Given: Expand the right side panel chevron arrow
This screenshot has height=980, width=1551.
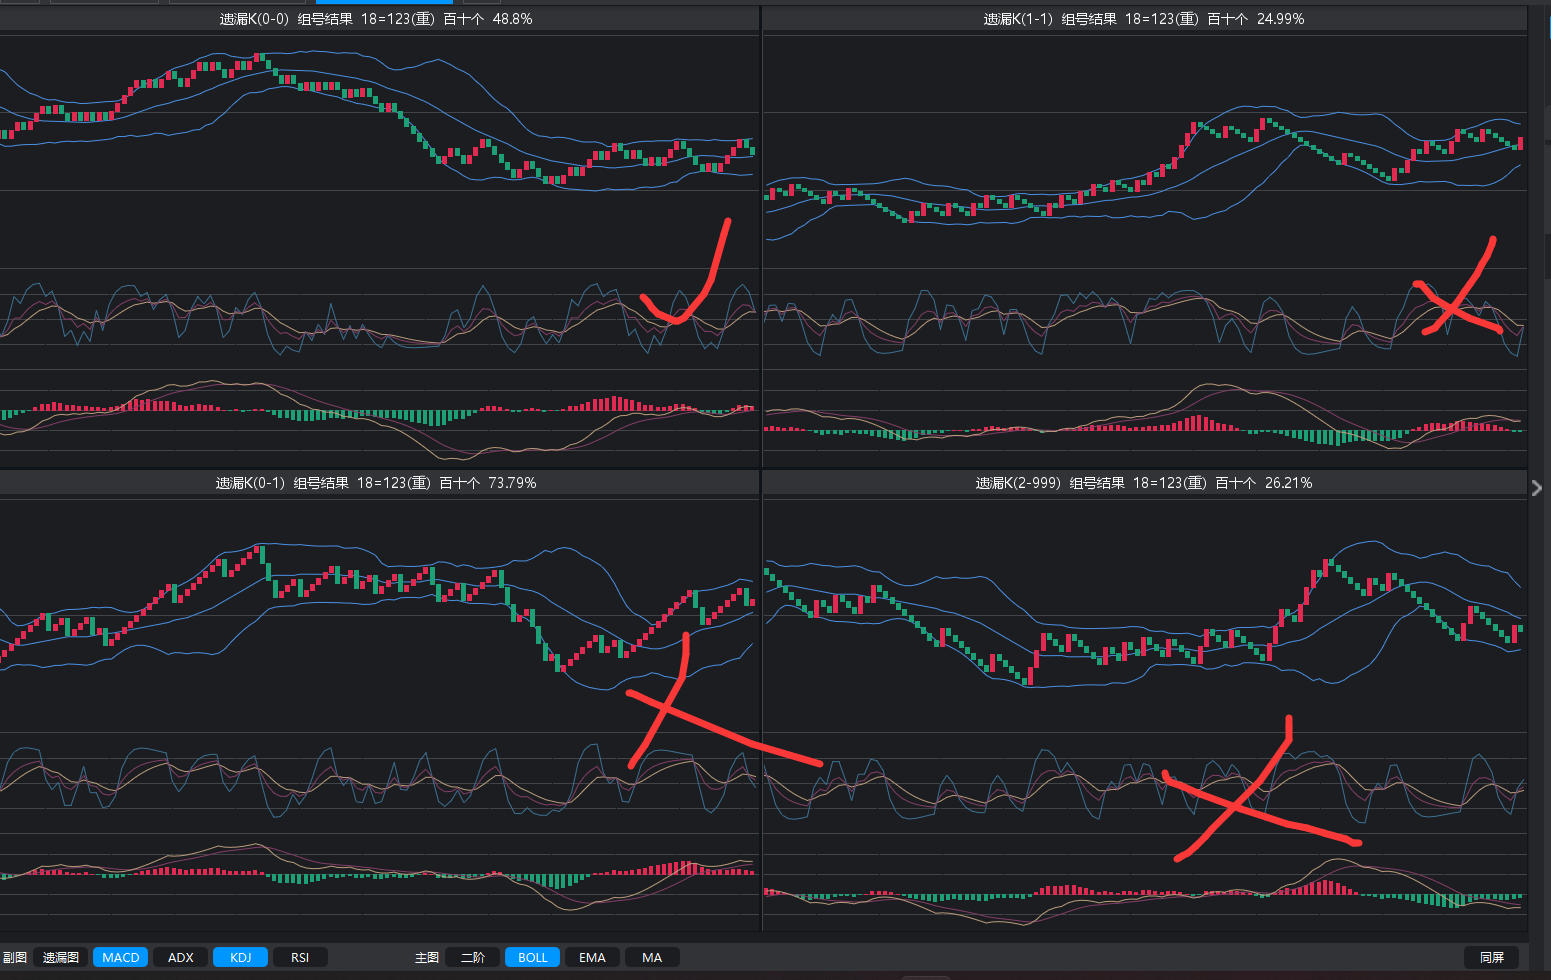Looking at the screenshot, I should click(1537, 487).
